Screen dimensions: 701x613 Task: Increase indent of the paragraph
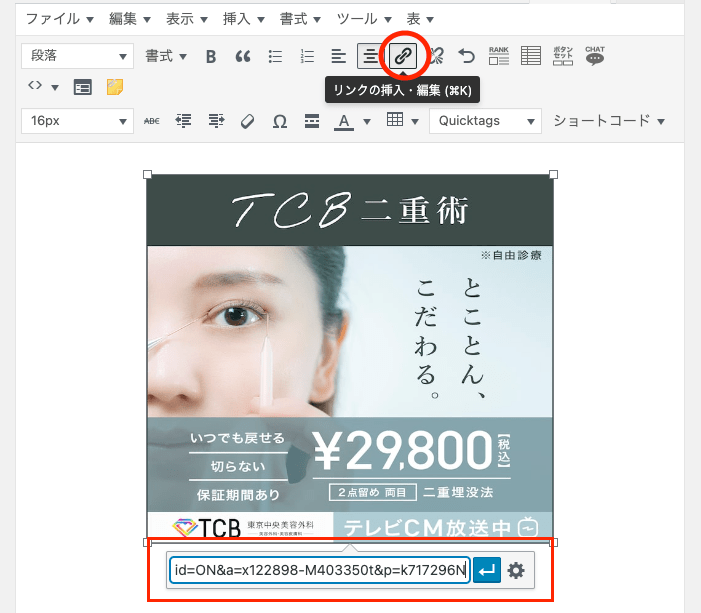(216, 121)
